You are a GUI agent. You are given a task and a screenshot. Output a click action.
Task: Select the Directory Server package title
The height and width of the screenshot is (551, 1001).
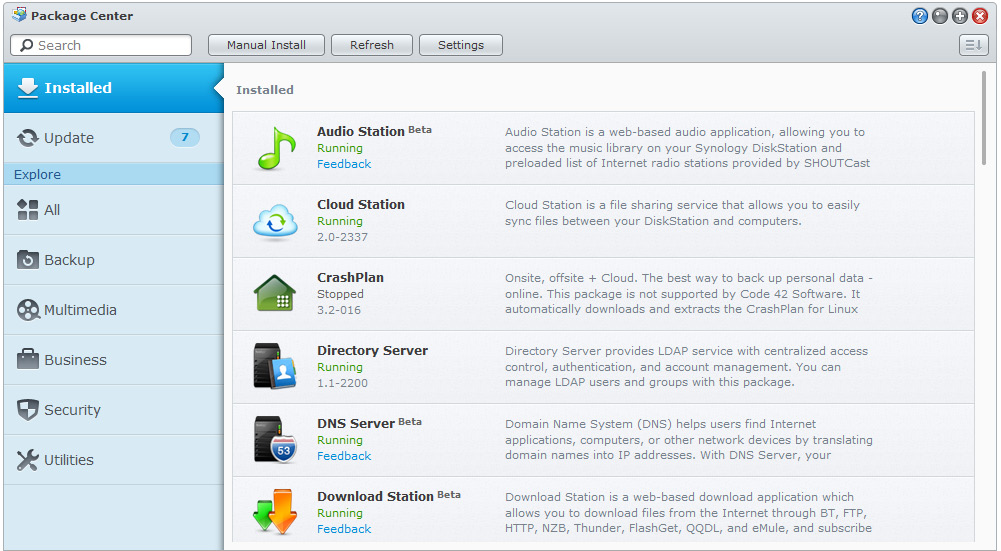[x=373, y=351]
